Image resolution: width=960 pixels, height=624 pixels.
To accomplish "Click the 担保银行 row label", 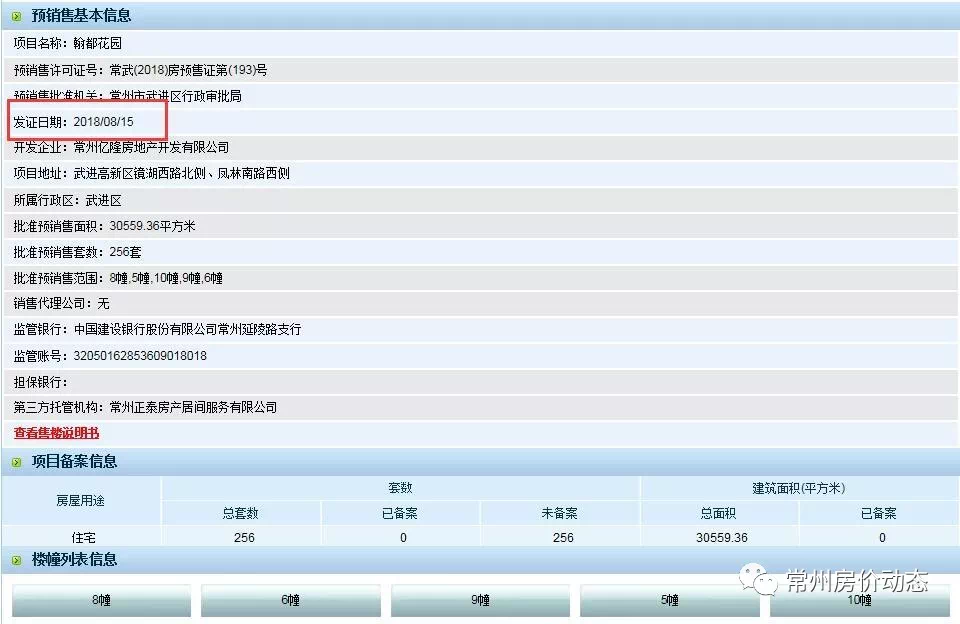I will tap(40, 383).
